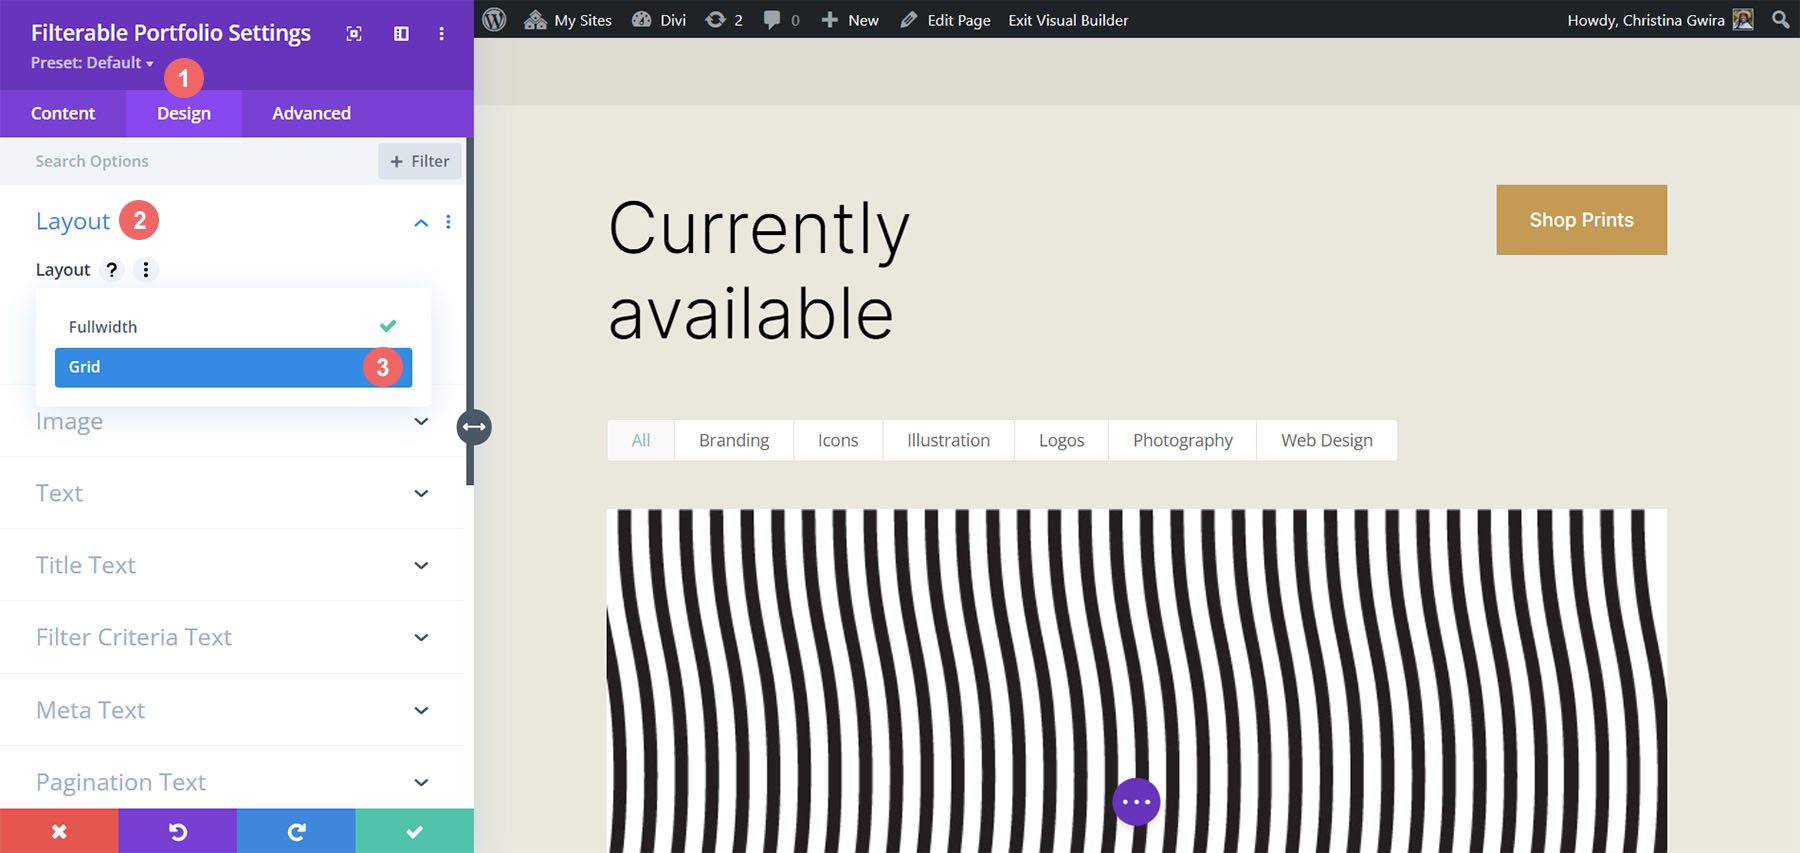The image size is (1800, 853).
Task: Expand the Image settings section
Action: pos(233,422)
